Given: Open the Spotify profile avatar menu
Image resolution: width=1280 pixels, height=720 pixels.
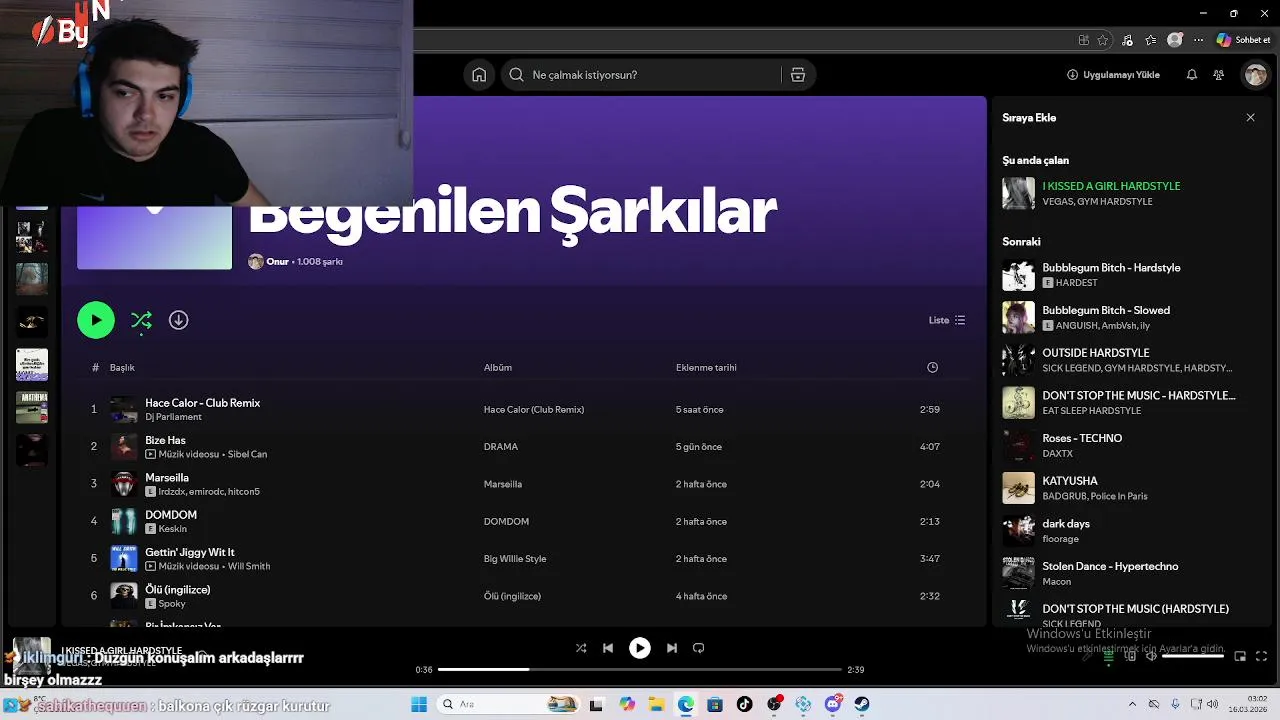Looking at the screenshot, I should (1255, 75).
